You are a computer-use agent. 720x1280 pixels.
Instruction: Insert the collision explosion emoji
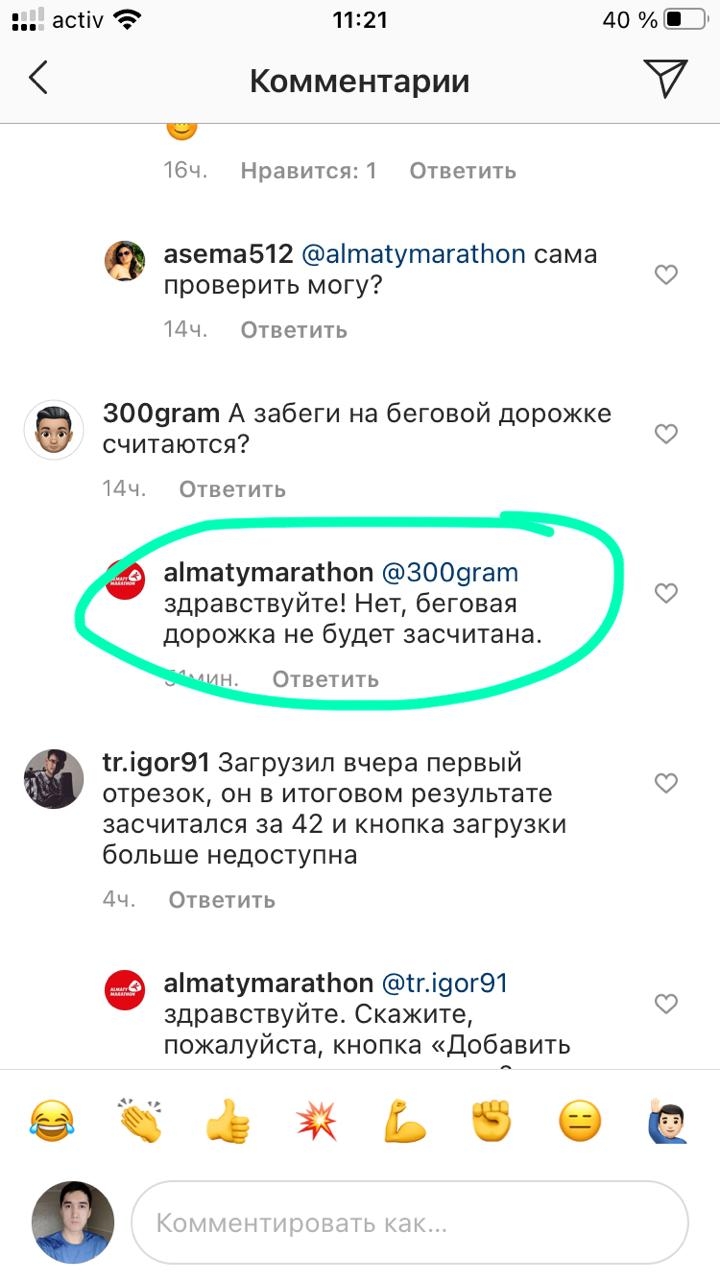tap(316, 1120)
